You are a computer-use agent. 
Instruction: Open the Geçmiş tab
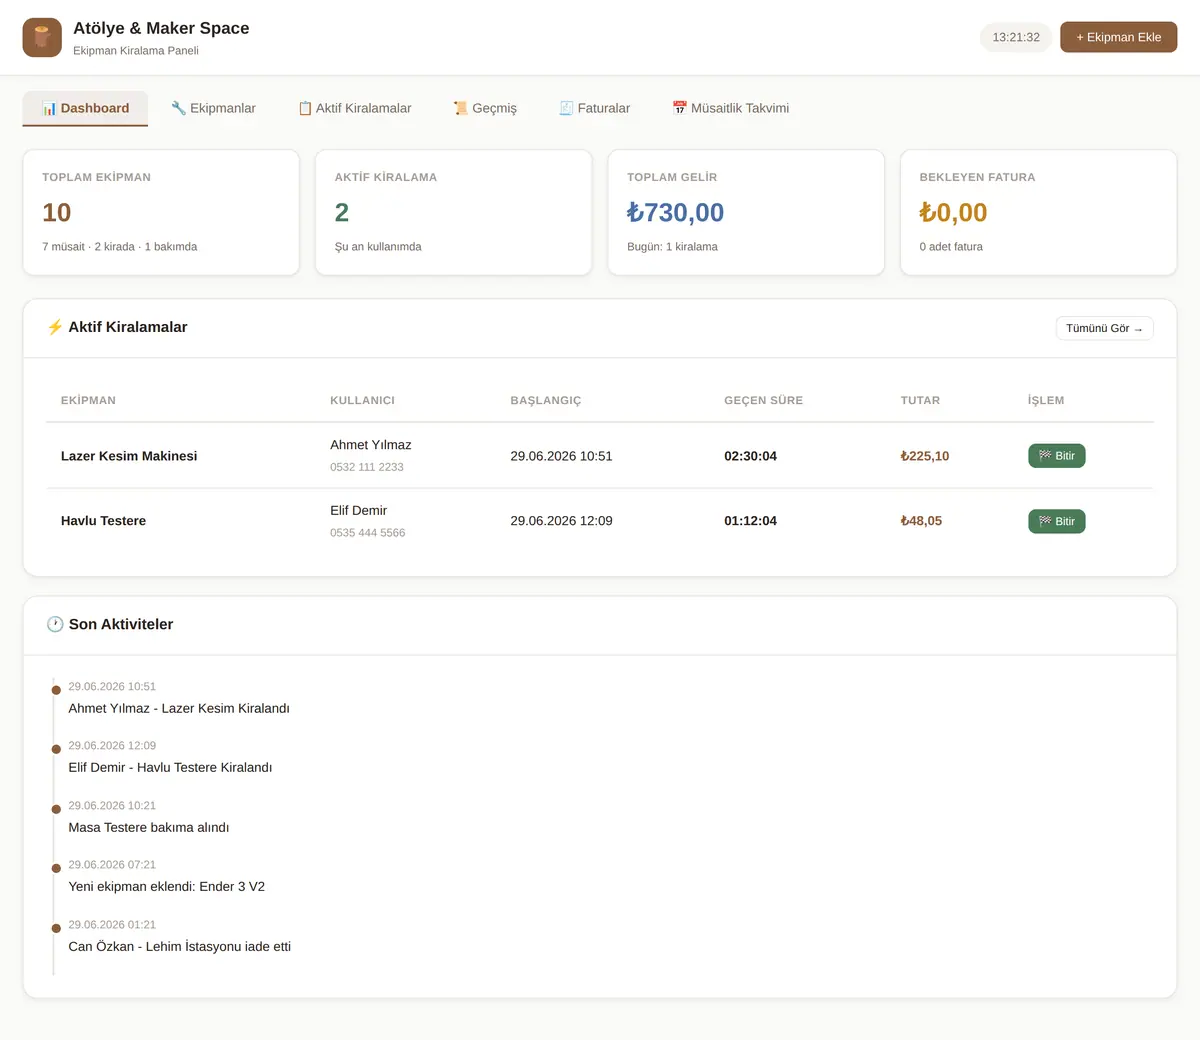coord(485,108)
